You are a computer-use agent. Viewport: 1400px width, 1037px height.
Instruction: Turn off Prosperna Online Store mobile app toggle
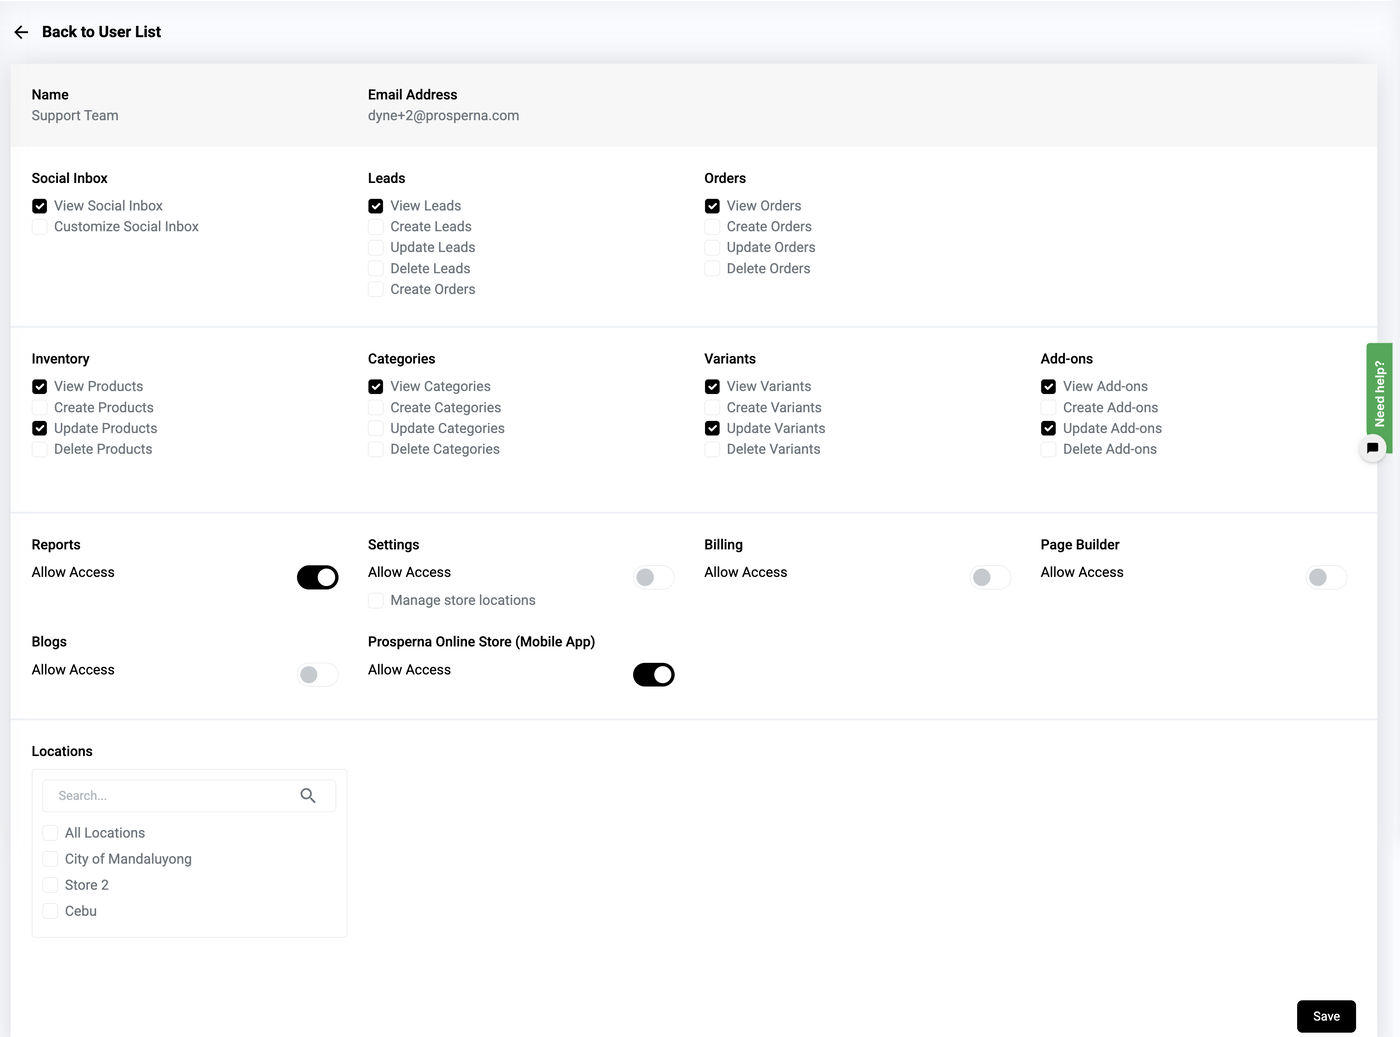[654, 675]
